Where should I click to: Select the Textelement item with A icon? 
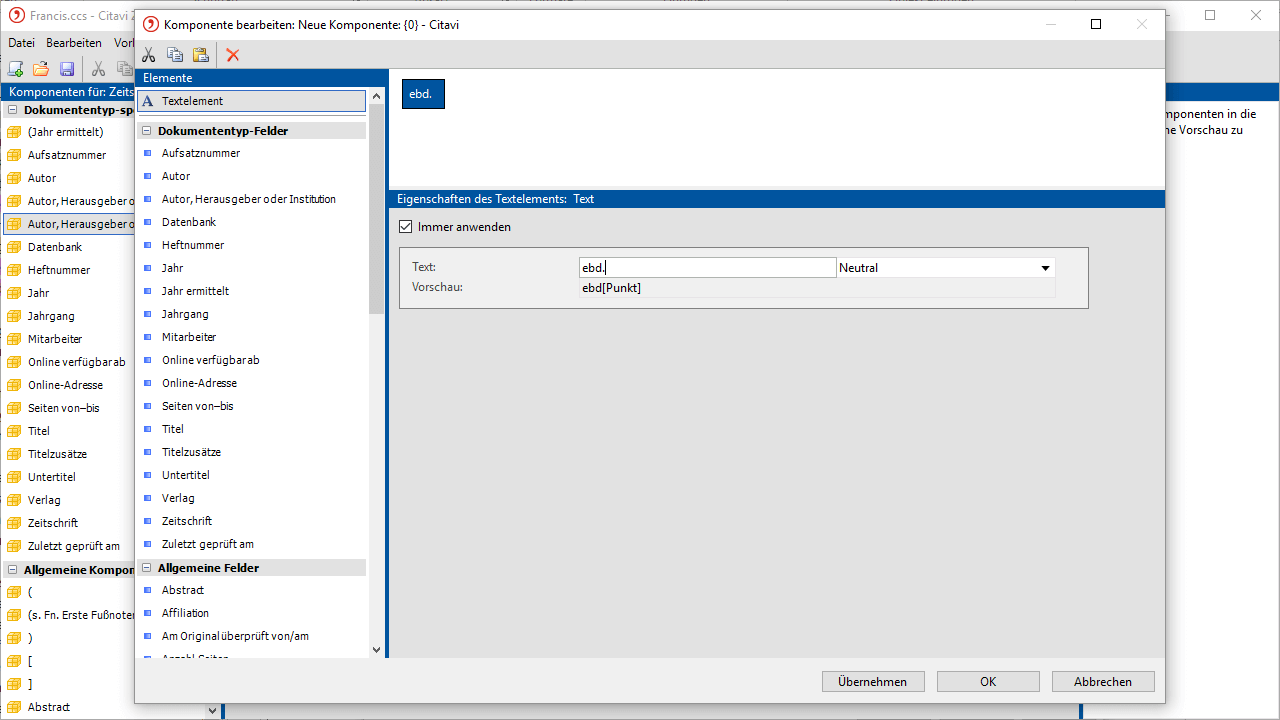[x=252, y=101]
